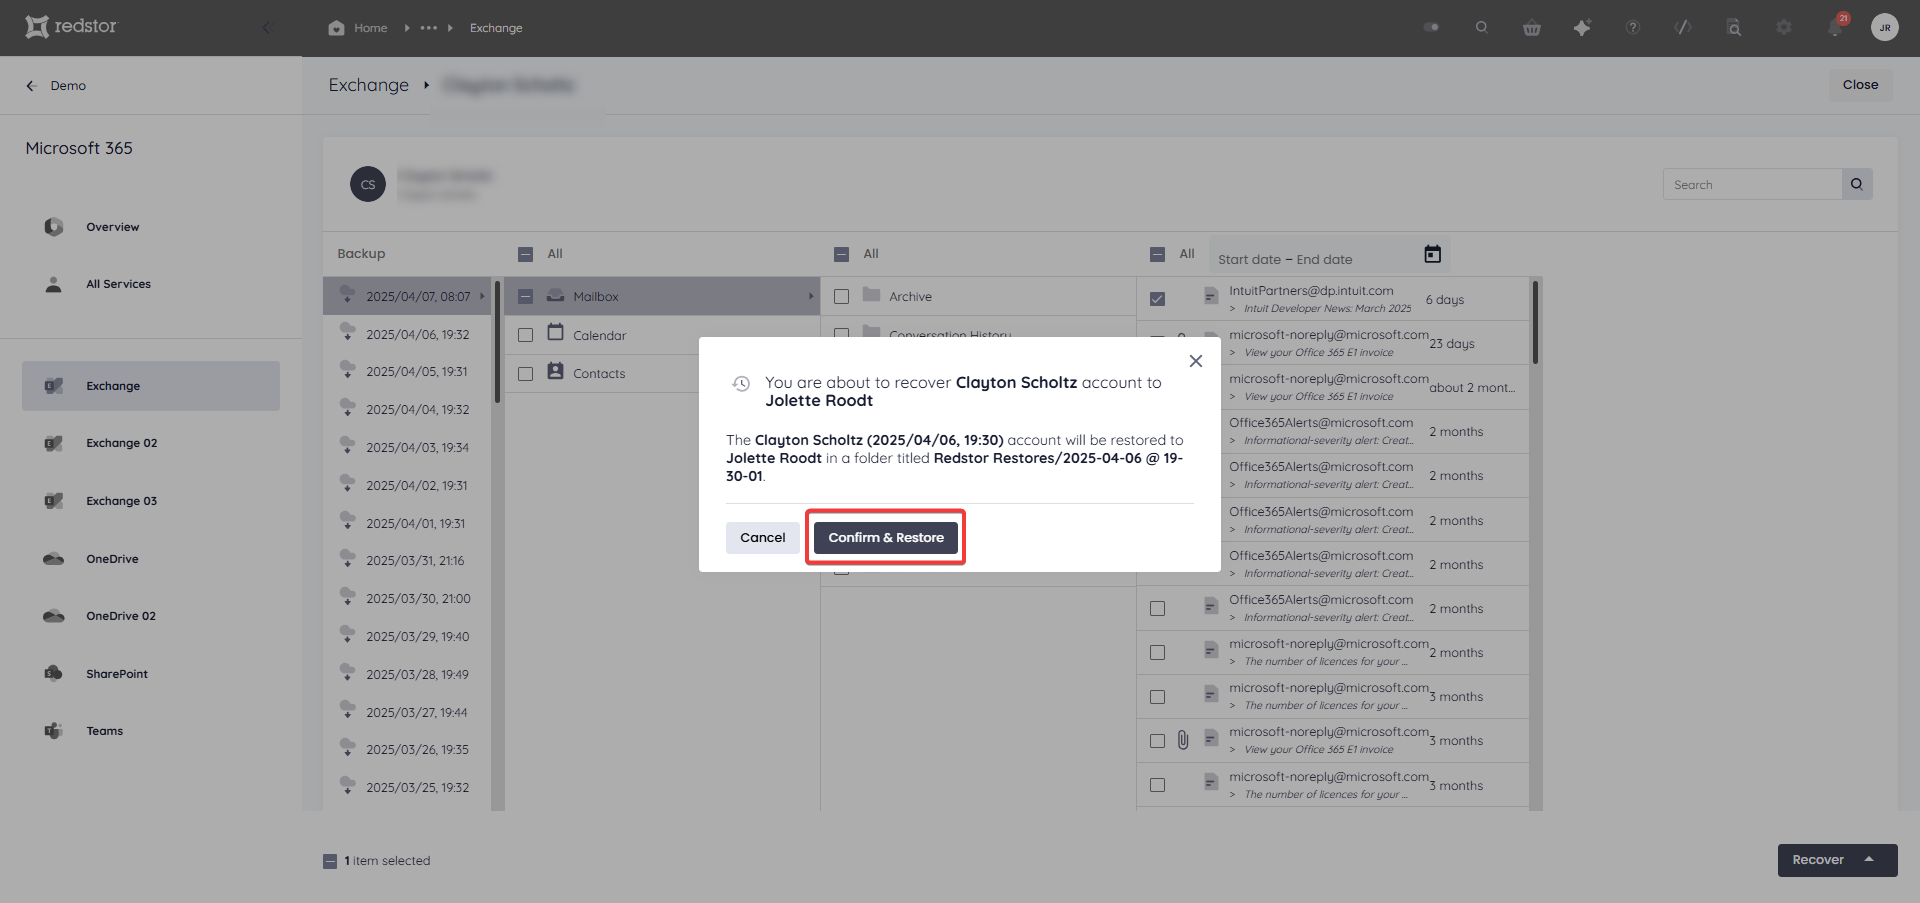Click the CS account avatar
Viewport: 1920px width, 903px height.
click(368, 184)
